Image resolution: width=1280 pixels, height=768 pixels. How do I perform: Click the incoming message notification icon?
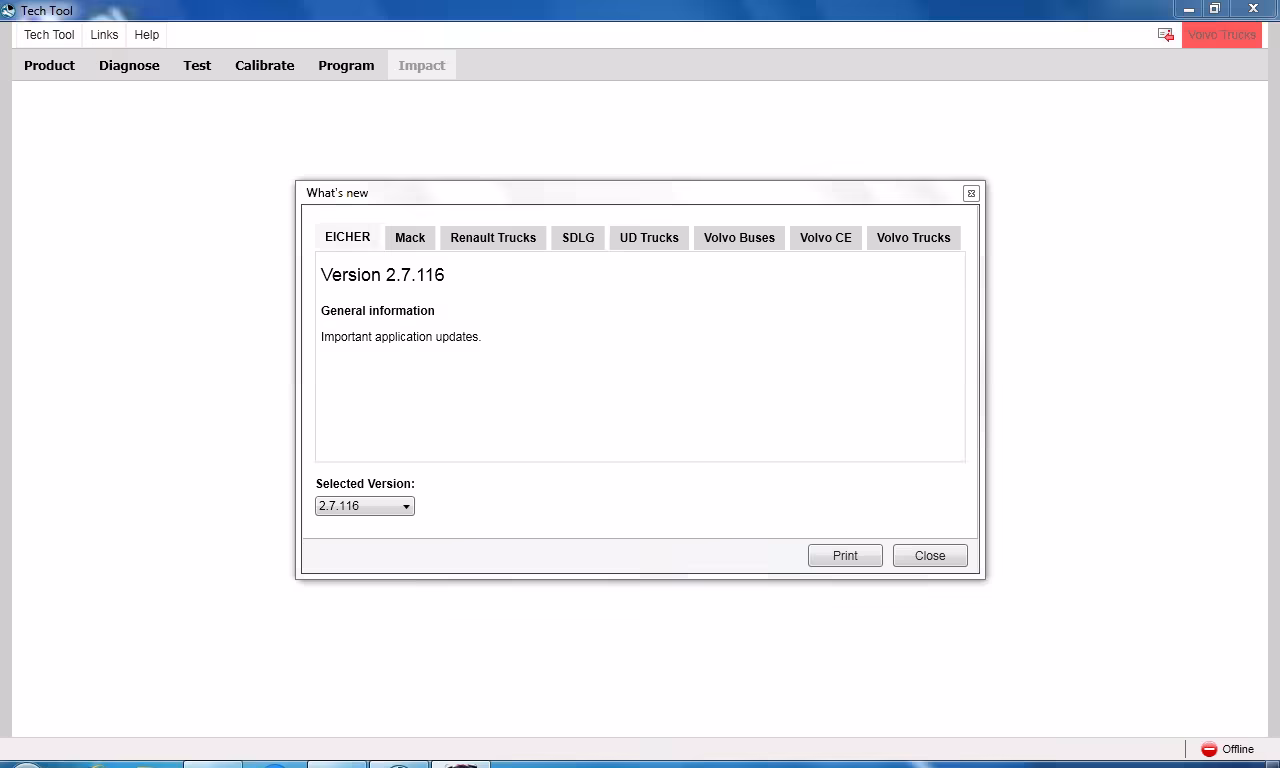(x=1166, y=35)
